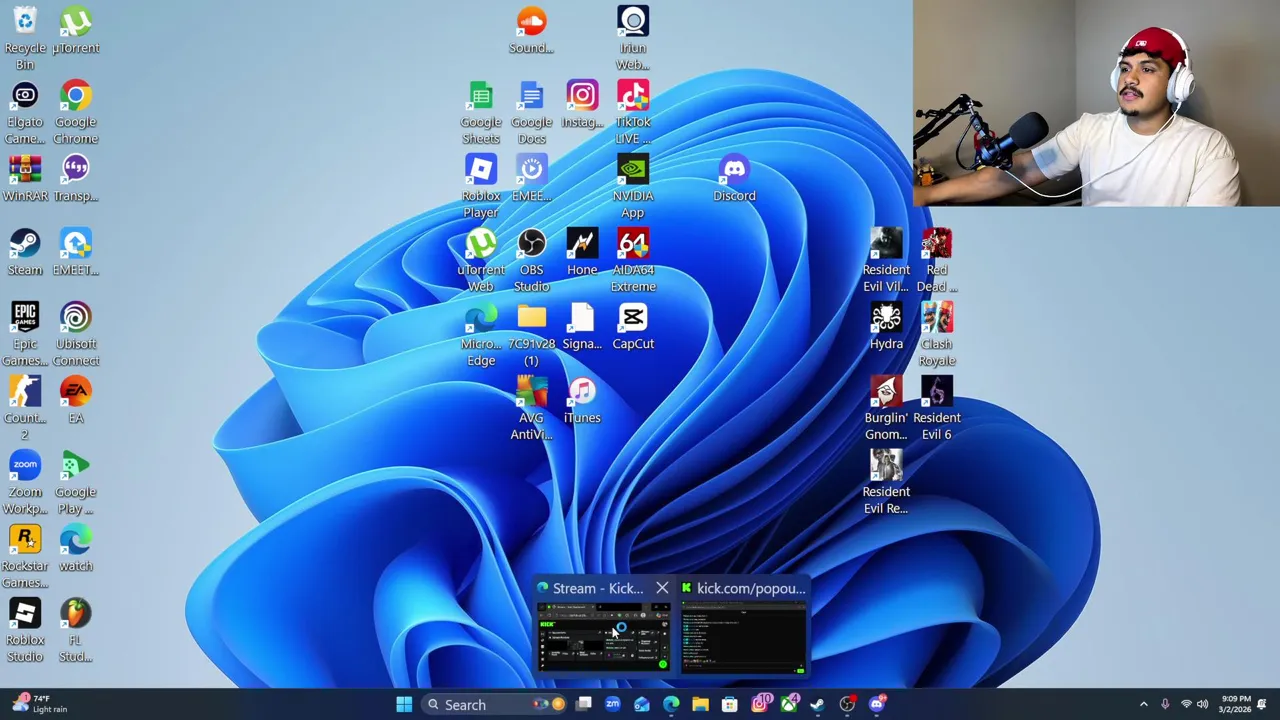The height and width of the screenshot is (720, 1280).
Task: Open the NVIDIA App desktop icon
Action: click(633, 186)
